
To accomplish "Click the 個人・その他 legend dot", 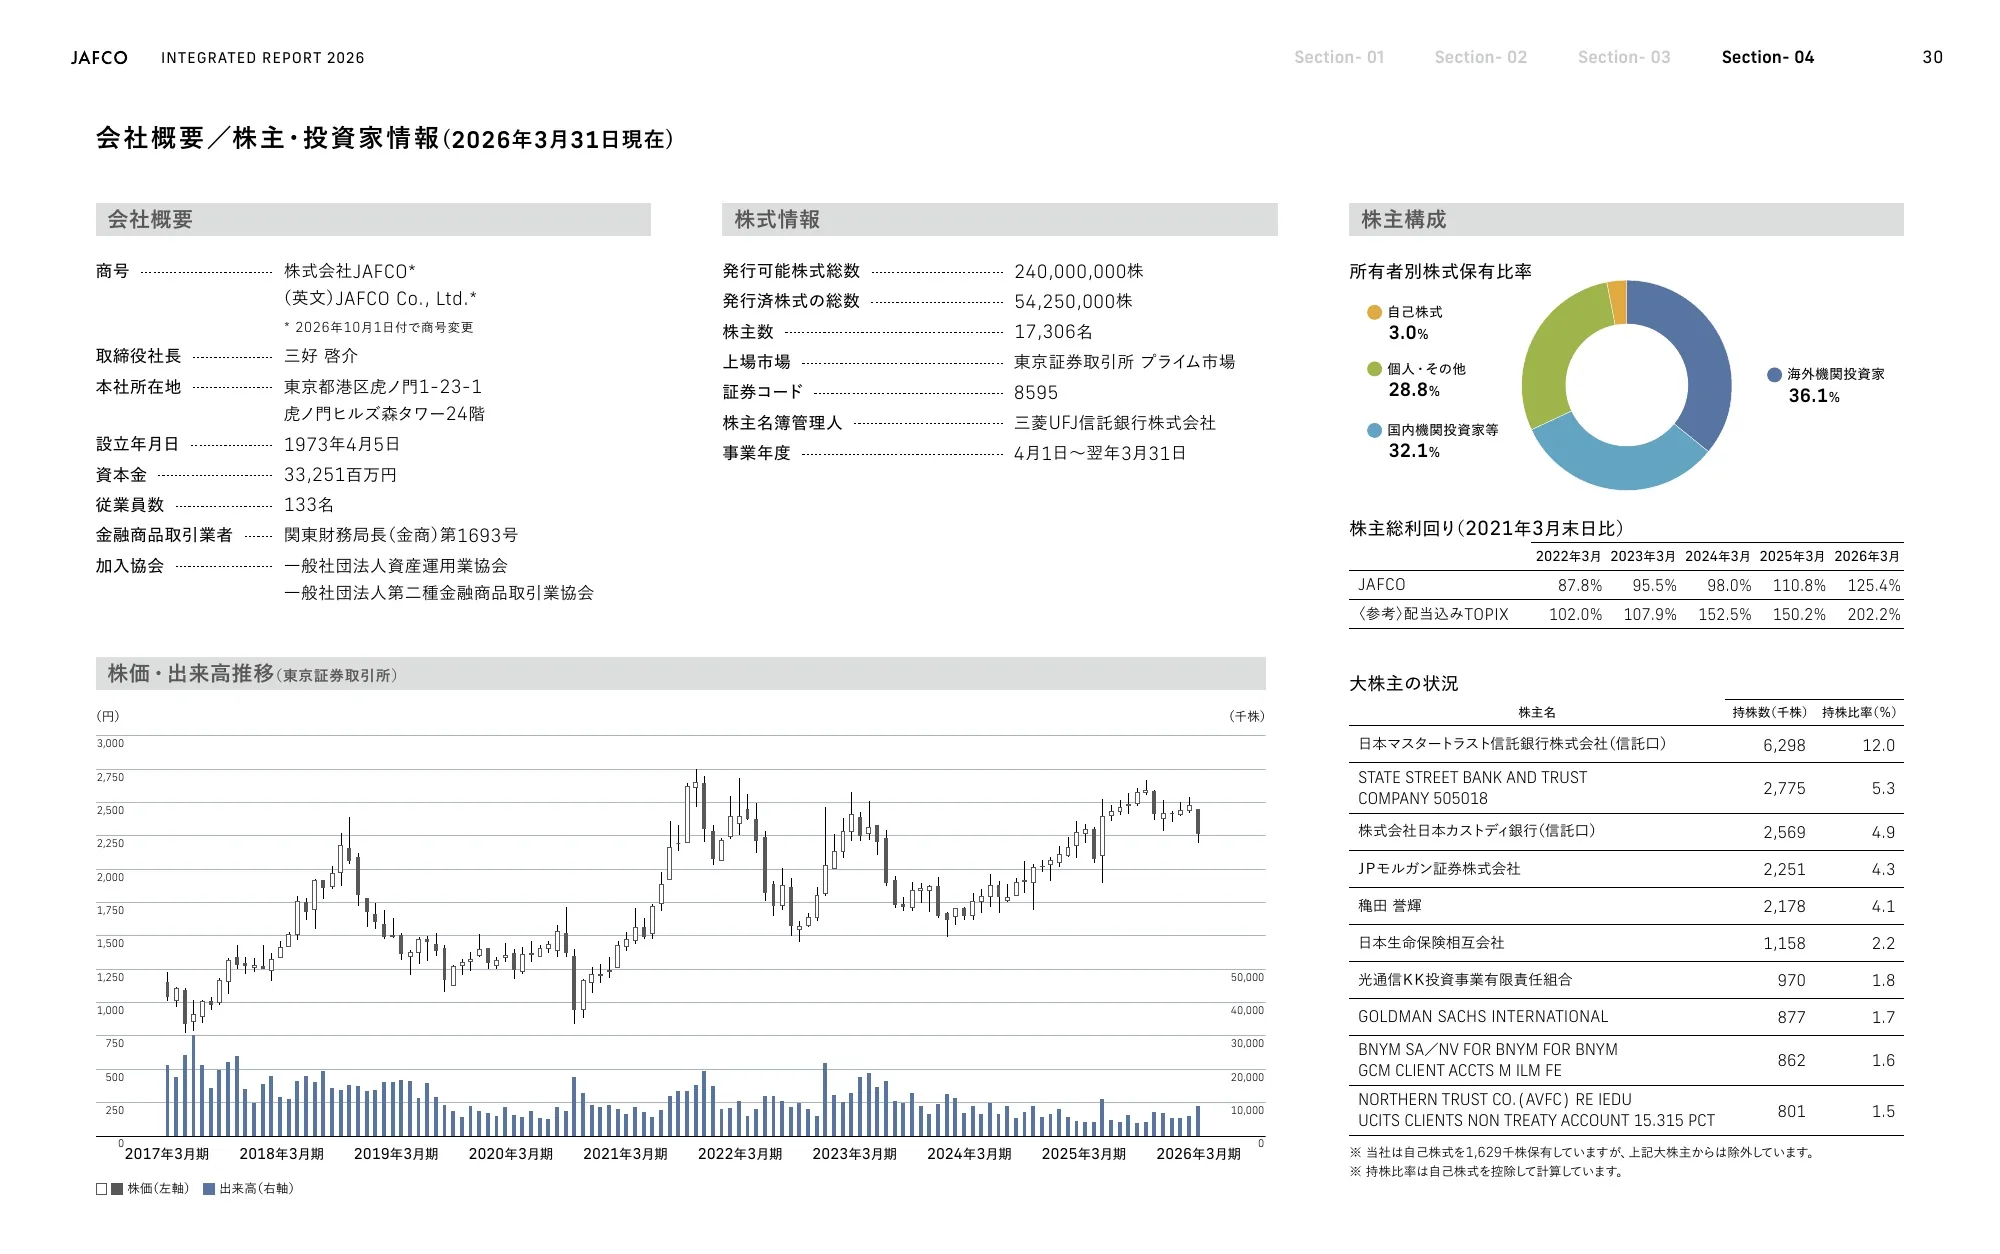I will [x=1374, y=369].
